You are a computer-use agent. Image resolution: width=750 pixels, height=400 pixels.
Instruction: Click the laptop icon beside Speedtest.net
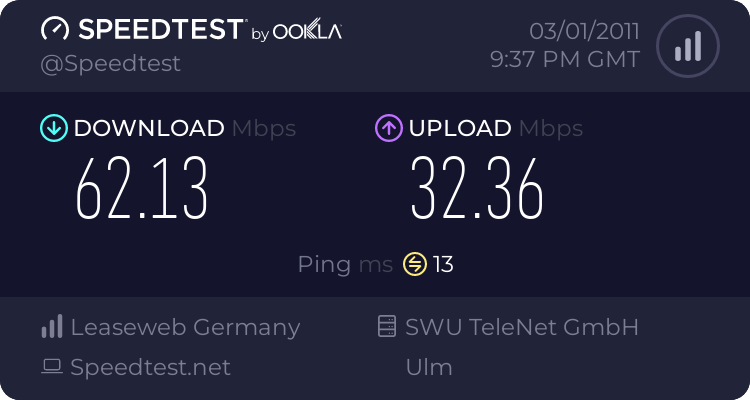tap(52, 367)
